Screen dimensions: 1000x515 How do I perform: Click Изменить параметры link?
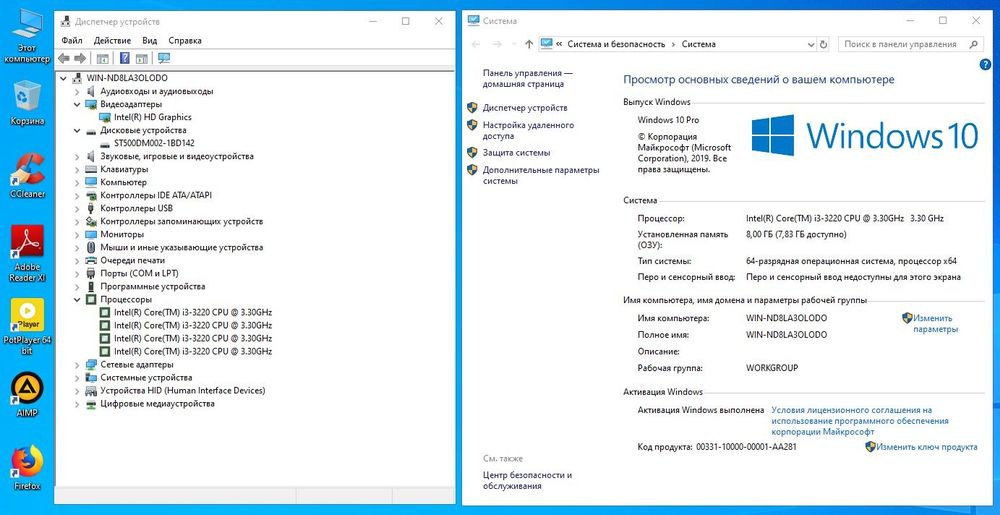coord(935,324)
